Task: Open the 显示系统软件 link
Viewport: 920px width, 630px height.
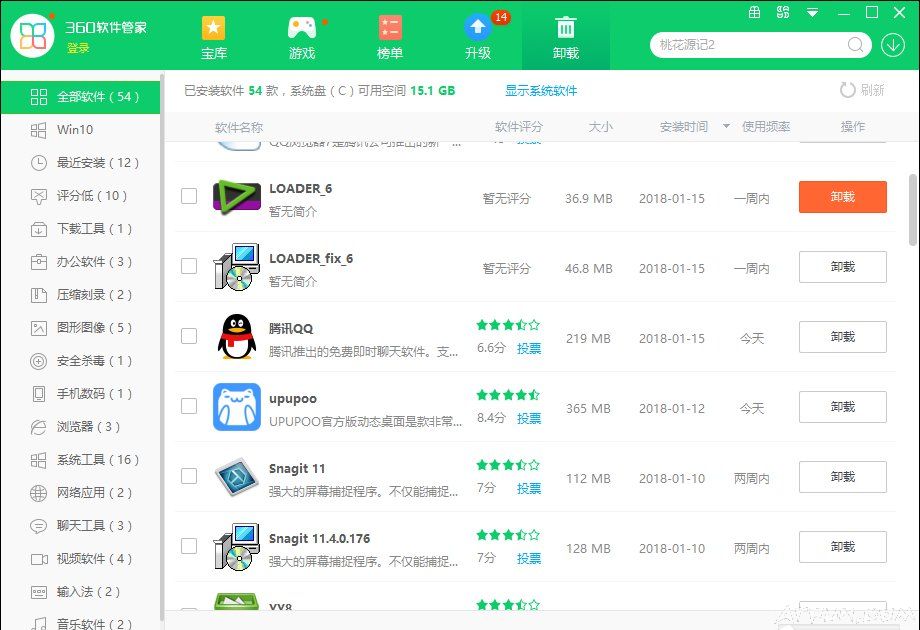Action: click(x=539, y=90)
